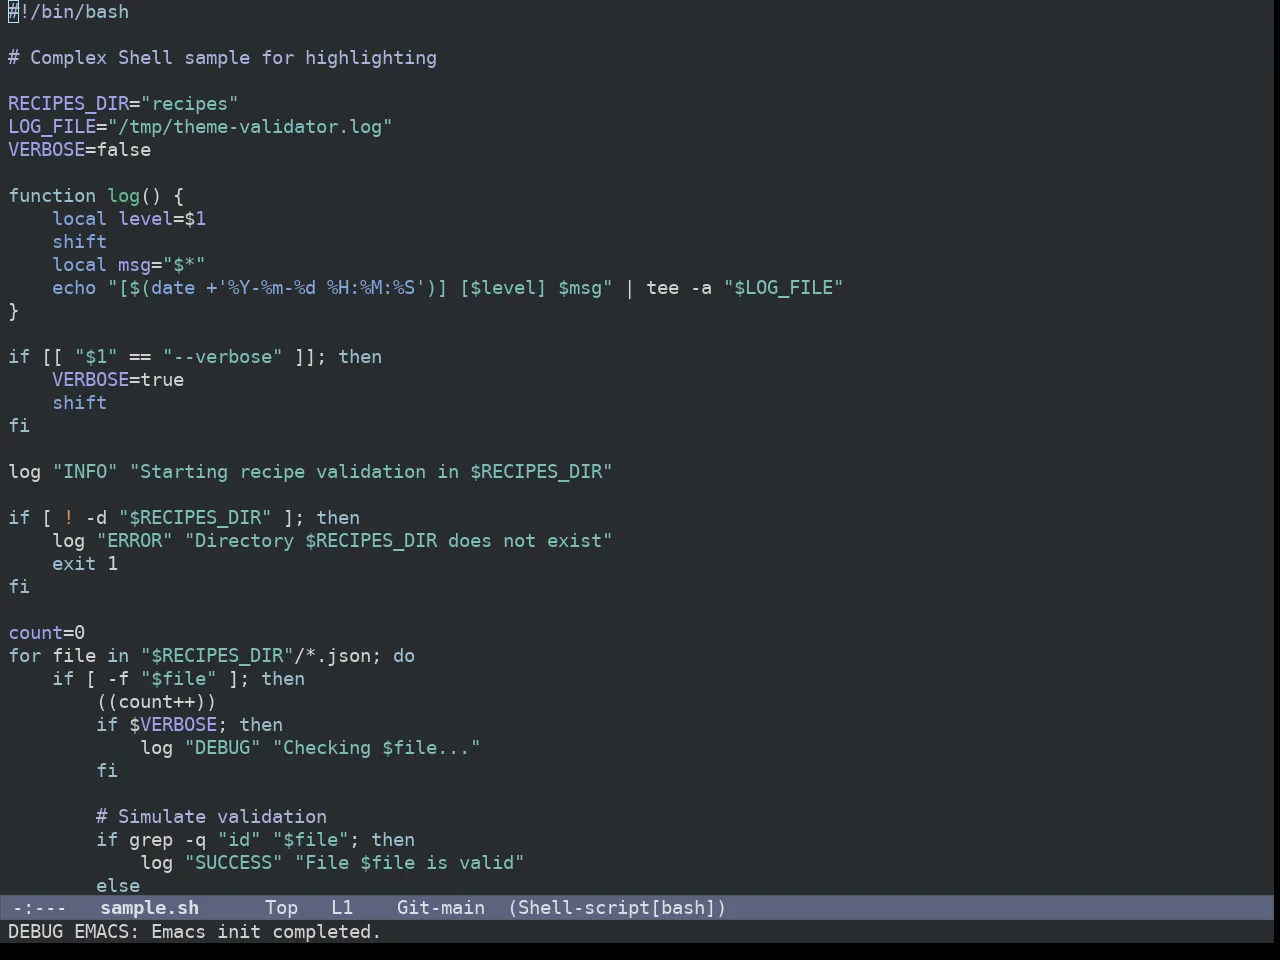Click the 'local msg="$*"' line
The width and height of the screenshot is (1280, 960).
[129, 265]
